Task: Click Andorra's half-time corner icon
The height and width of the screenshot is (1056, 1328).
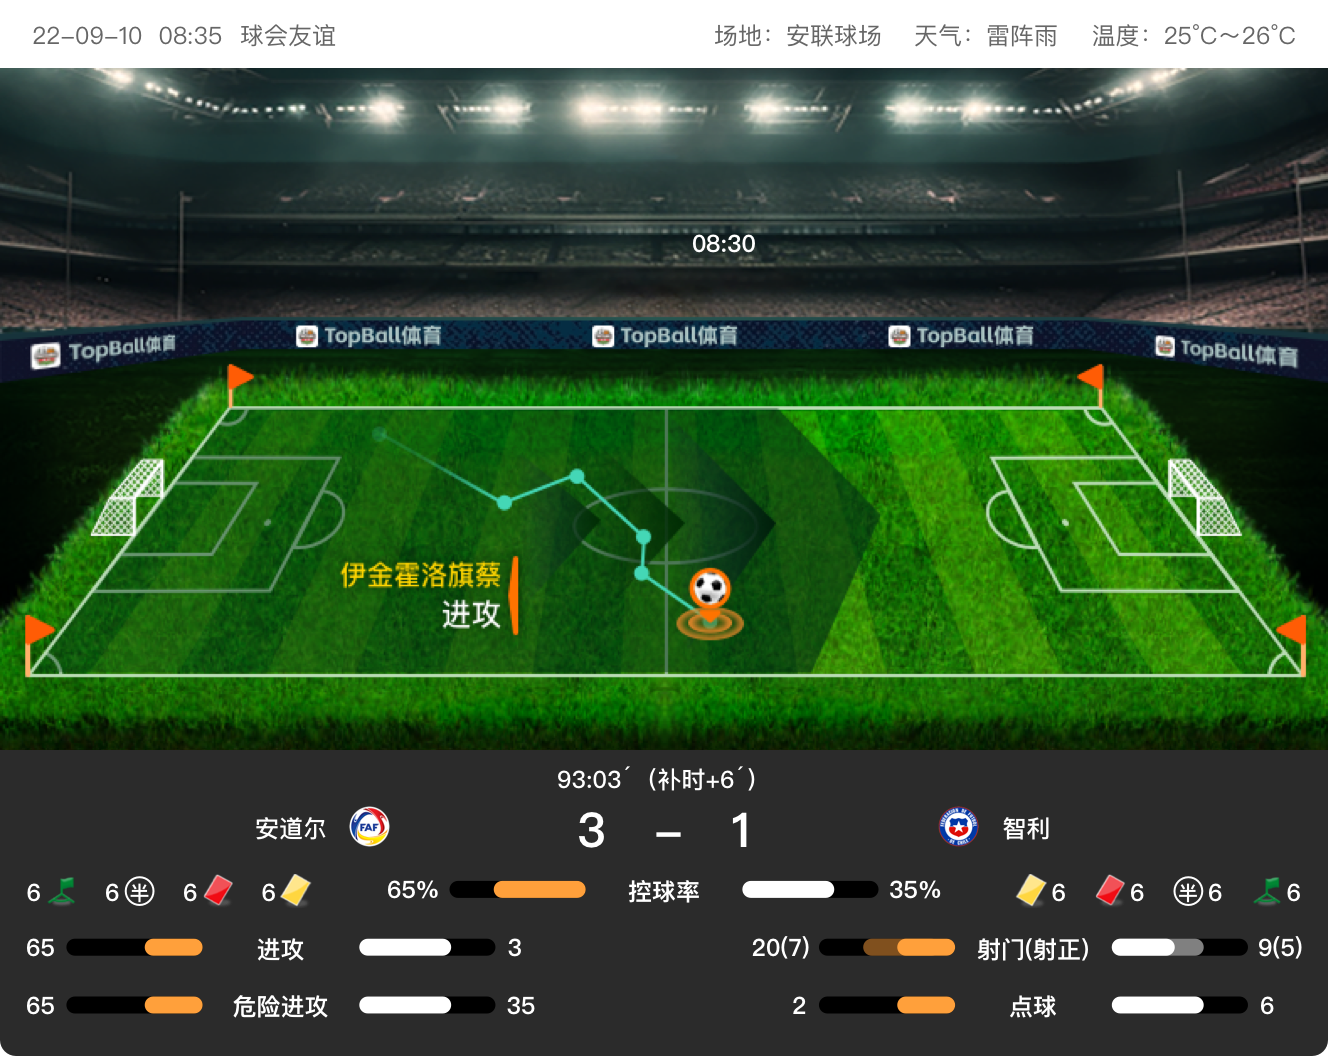Action: [139, 891]
